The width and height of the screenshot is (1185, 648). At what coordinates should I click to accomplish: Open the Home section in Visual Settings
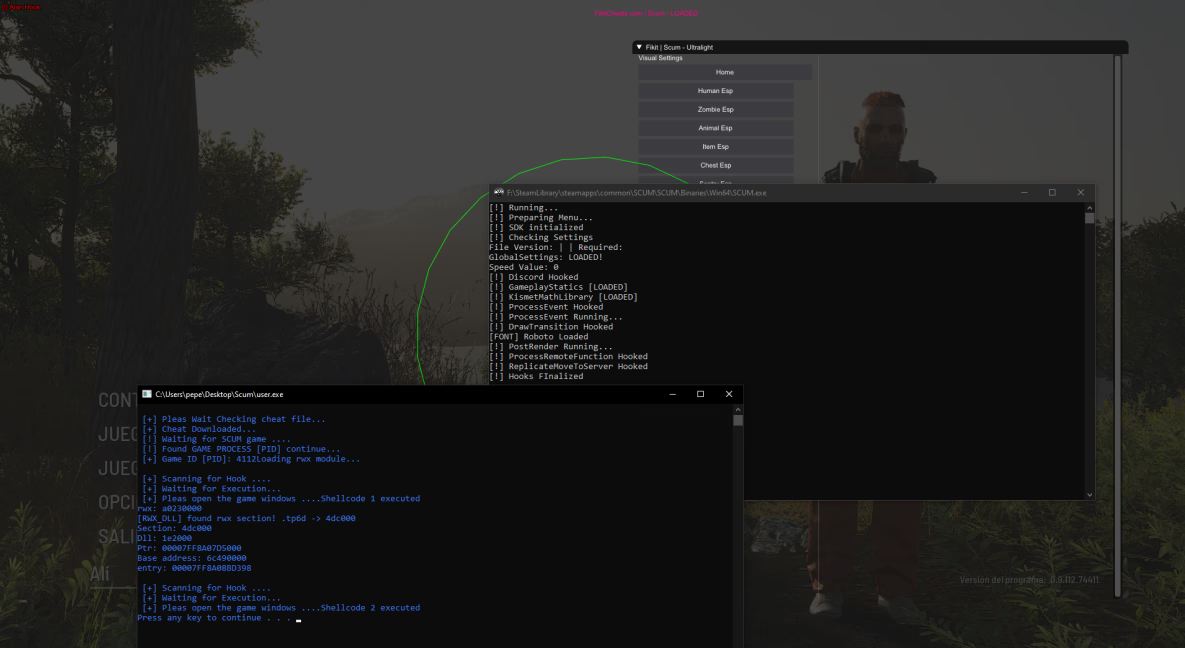pyautogui.click(x=724, y=72)
